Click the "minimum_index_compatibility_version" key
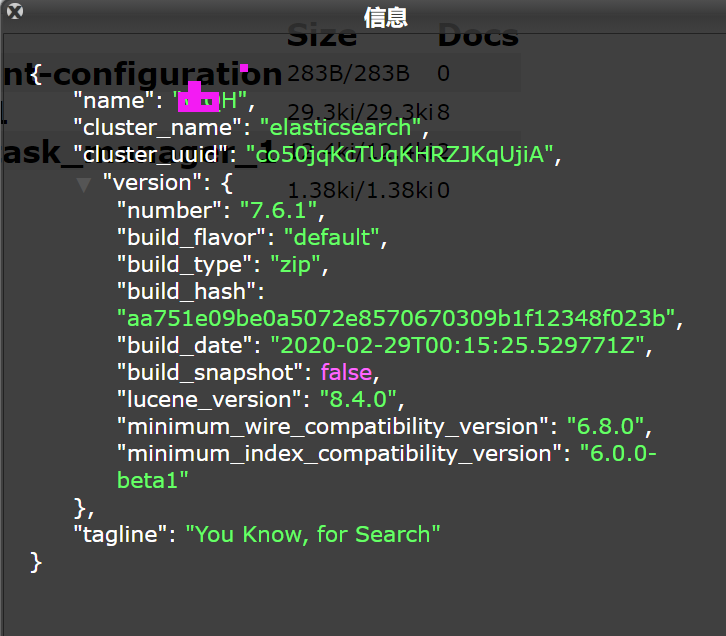 coord(339,454)
